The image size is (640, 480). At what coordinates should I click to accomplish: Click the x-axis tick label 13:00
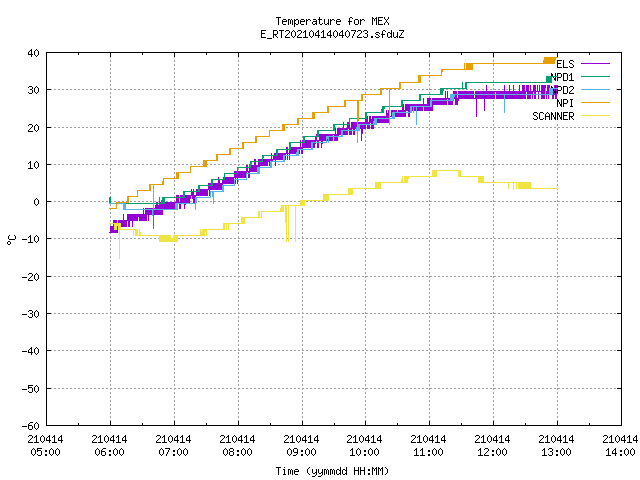point(556,452)
